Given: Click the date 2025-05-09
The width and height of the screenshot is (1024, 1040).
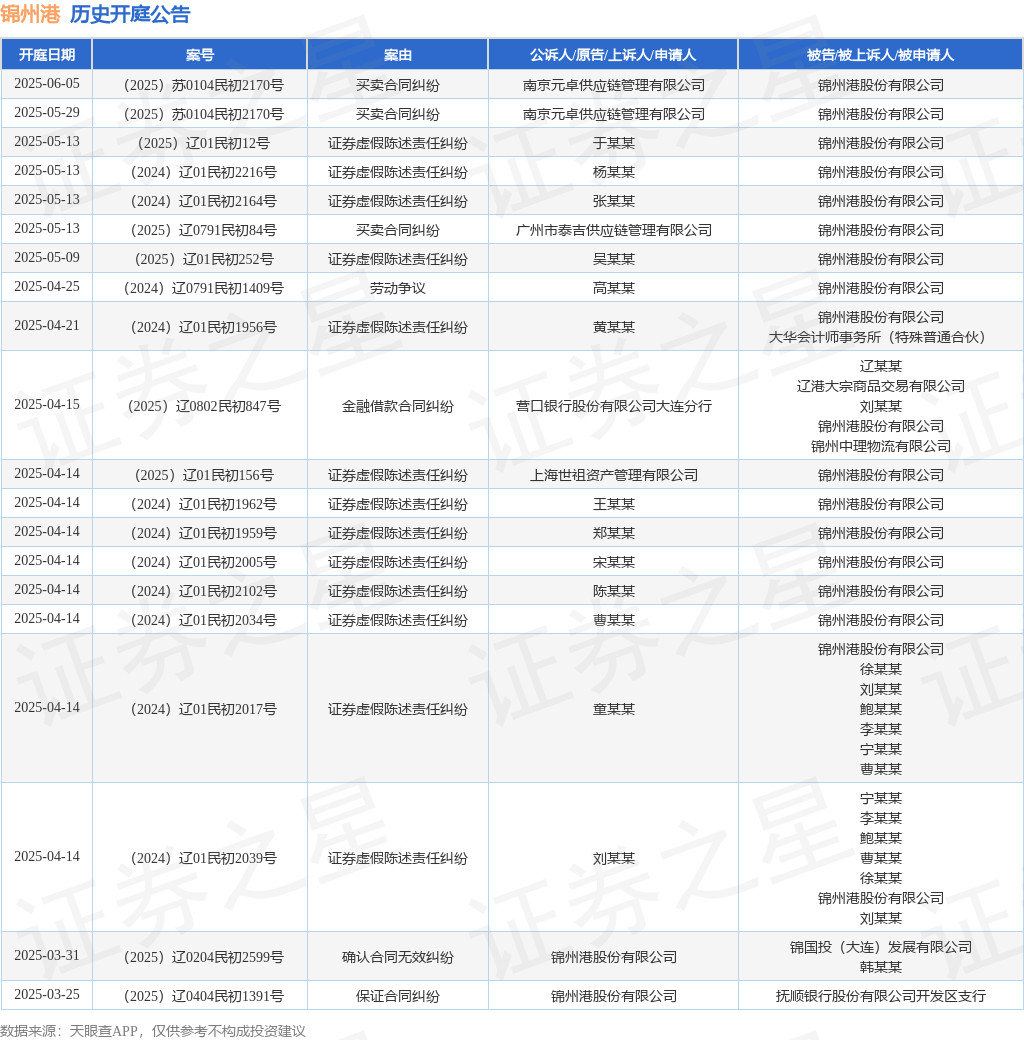Looking at the screenshot, I should click(46, 257).
